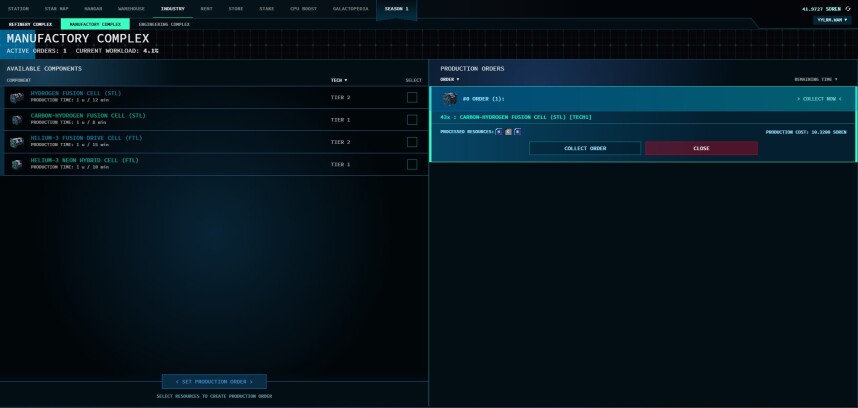Click the Production Cost value text
Viewport: 858px width, 408px height.
click(x=806, y=132)
